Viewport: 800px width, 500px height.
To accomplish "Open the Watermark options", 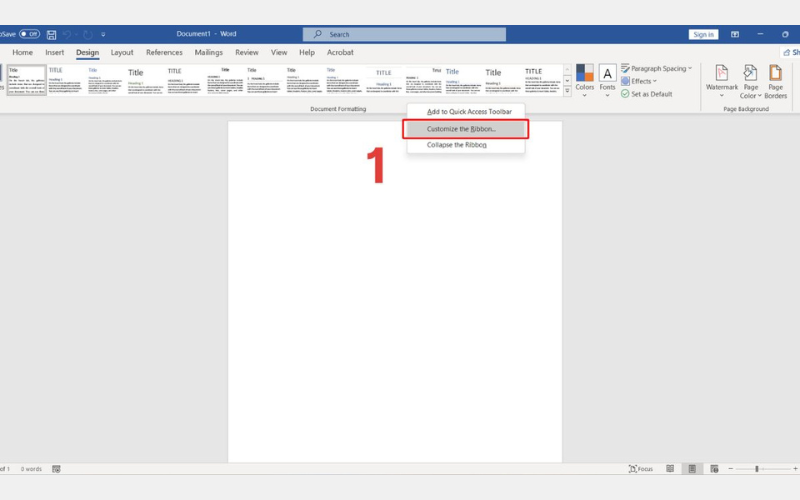I will (x=721, y=80).
